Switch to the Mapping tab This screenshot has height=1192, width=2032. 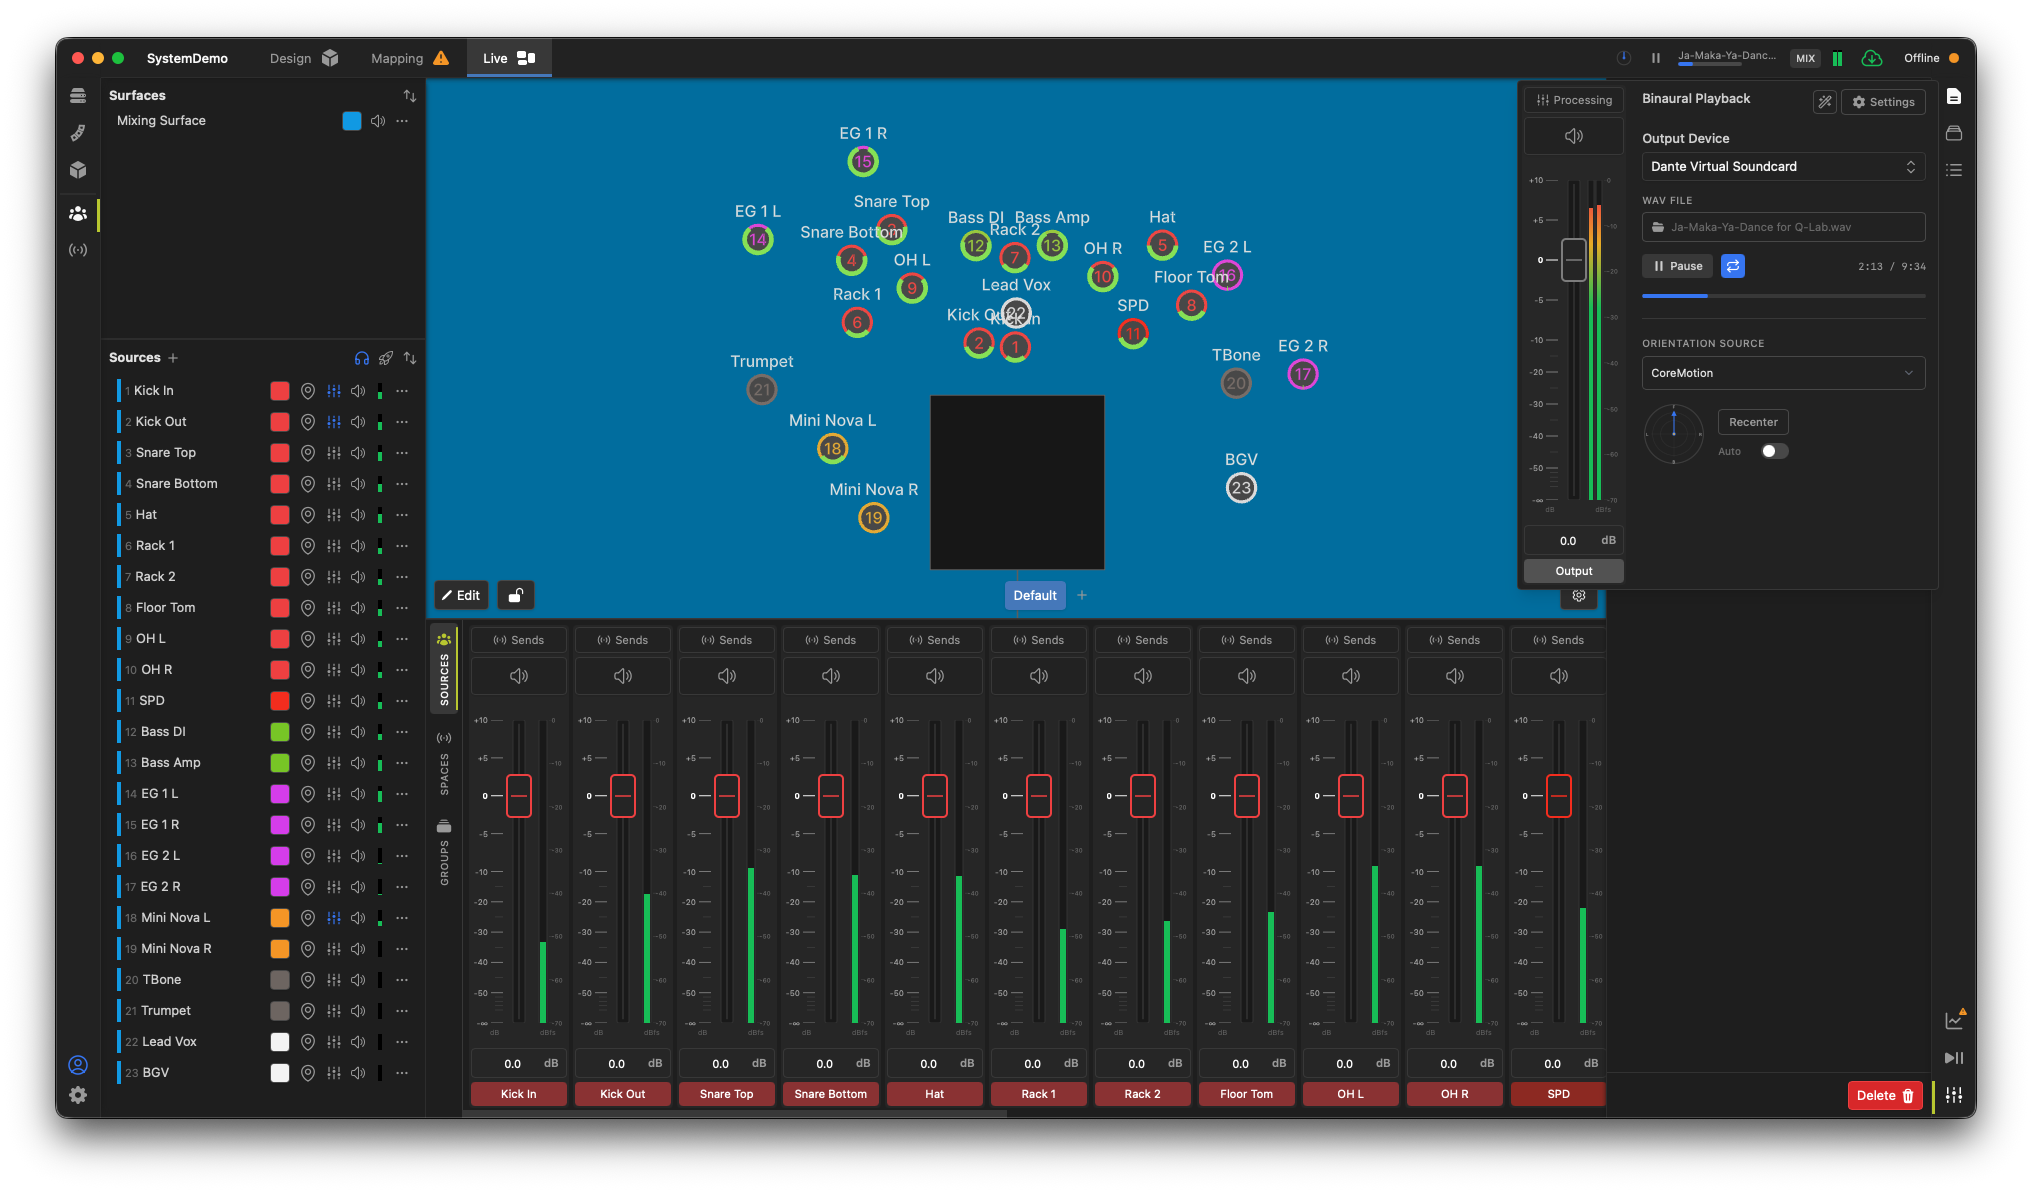[409, 59]
